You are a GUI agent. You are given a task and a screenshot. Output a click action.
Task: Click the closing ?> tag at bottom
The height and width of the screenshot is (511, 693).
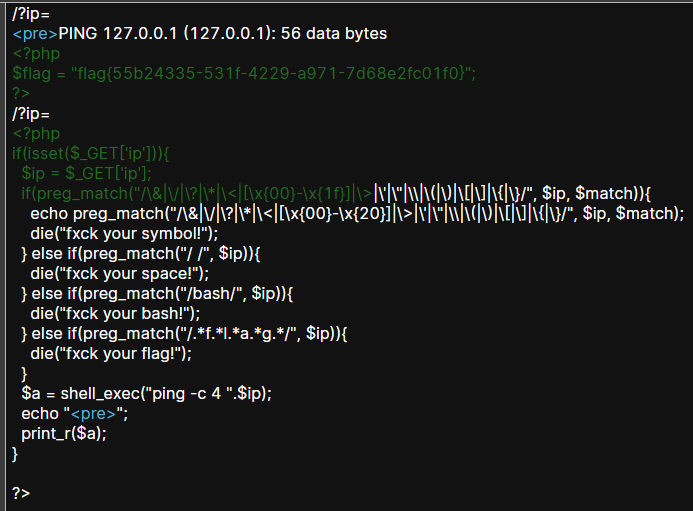click(x=21, y=493)
